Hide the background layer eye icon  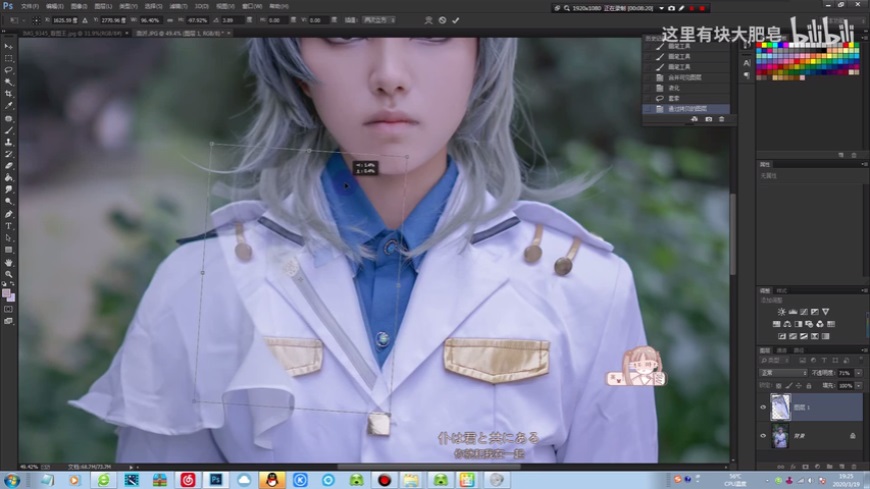(763, 436)
